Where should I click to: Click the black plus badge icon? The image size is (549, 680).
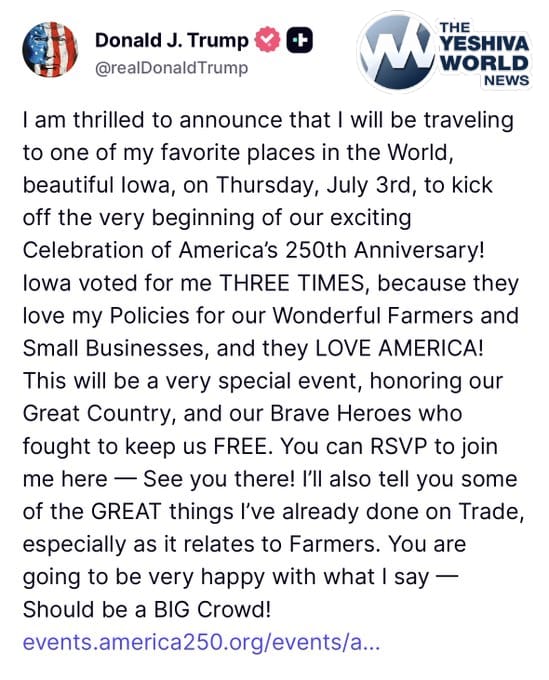(299, 40)
